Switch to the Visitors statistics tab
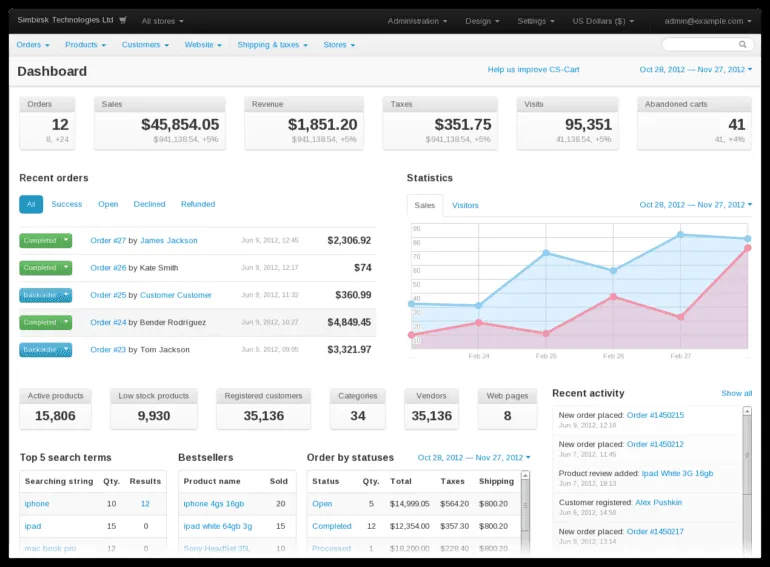Screen dimensions: 770x567 click(465, 205)
